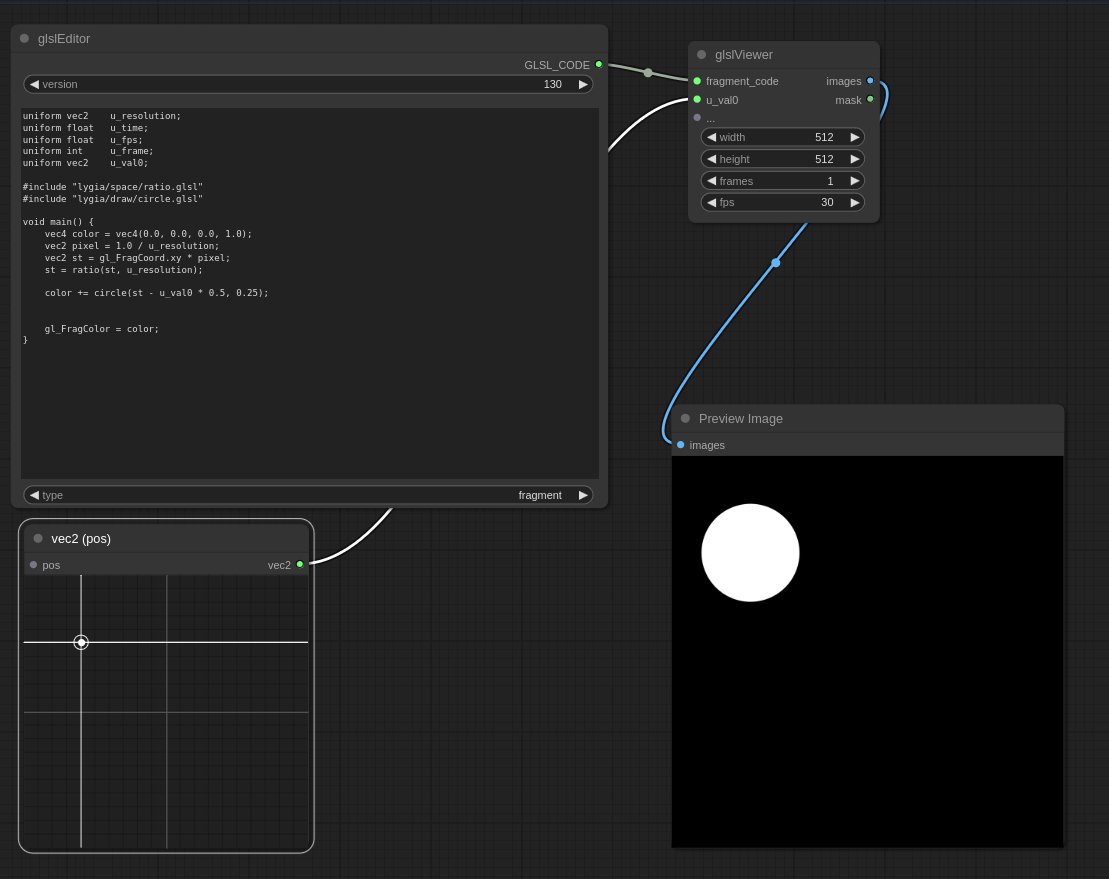Click the '...' extra input dot on glslViewer
1109x879 pixels.
tap(696, 117)
